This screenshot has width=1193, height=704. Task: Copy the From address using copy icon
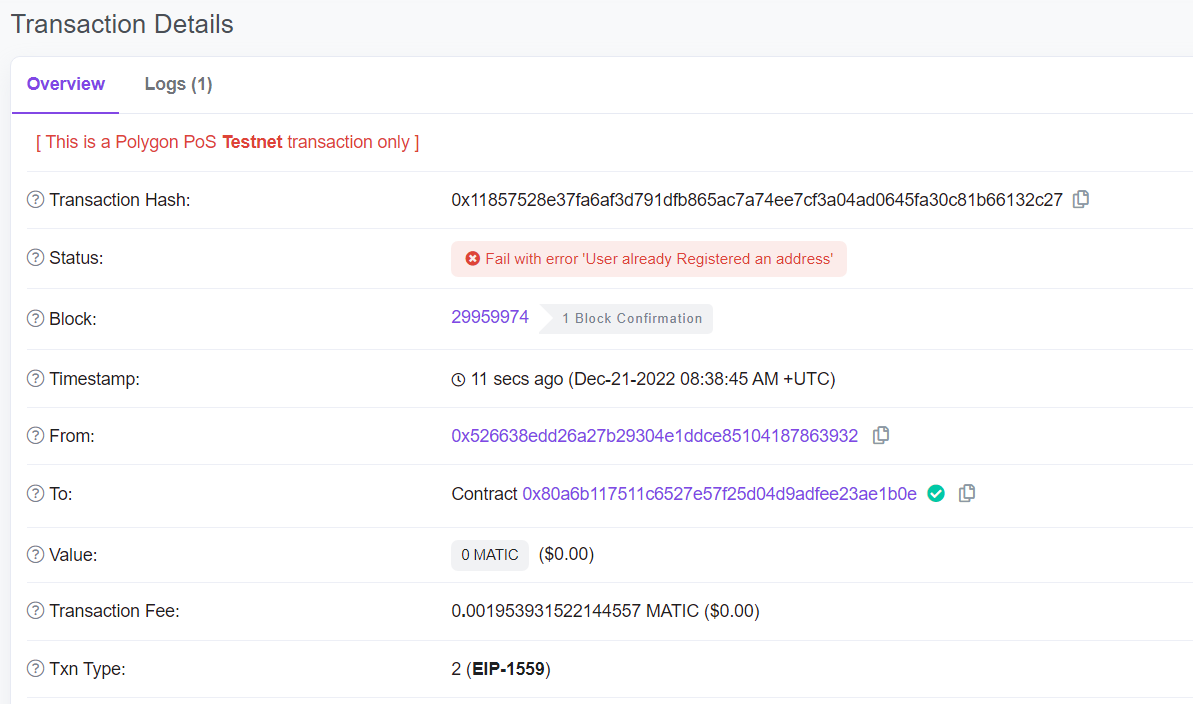coord(880,435)
